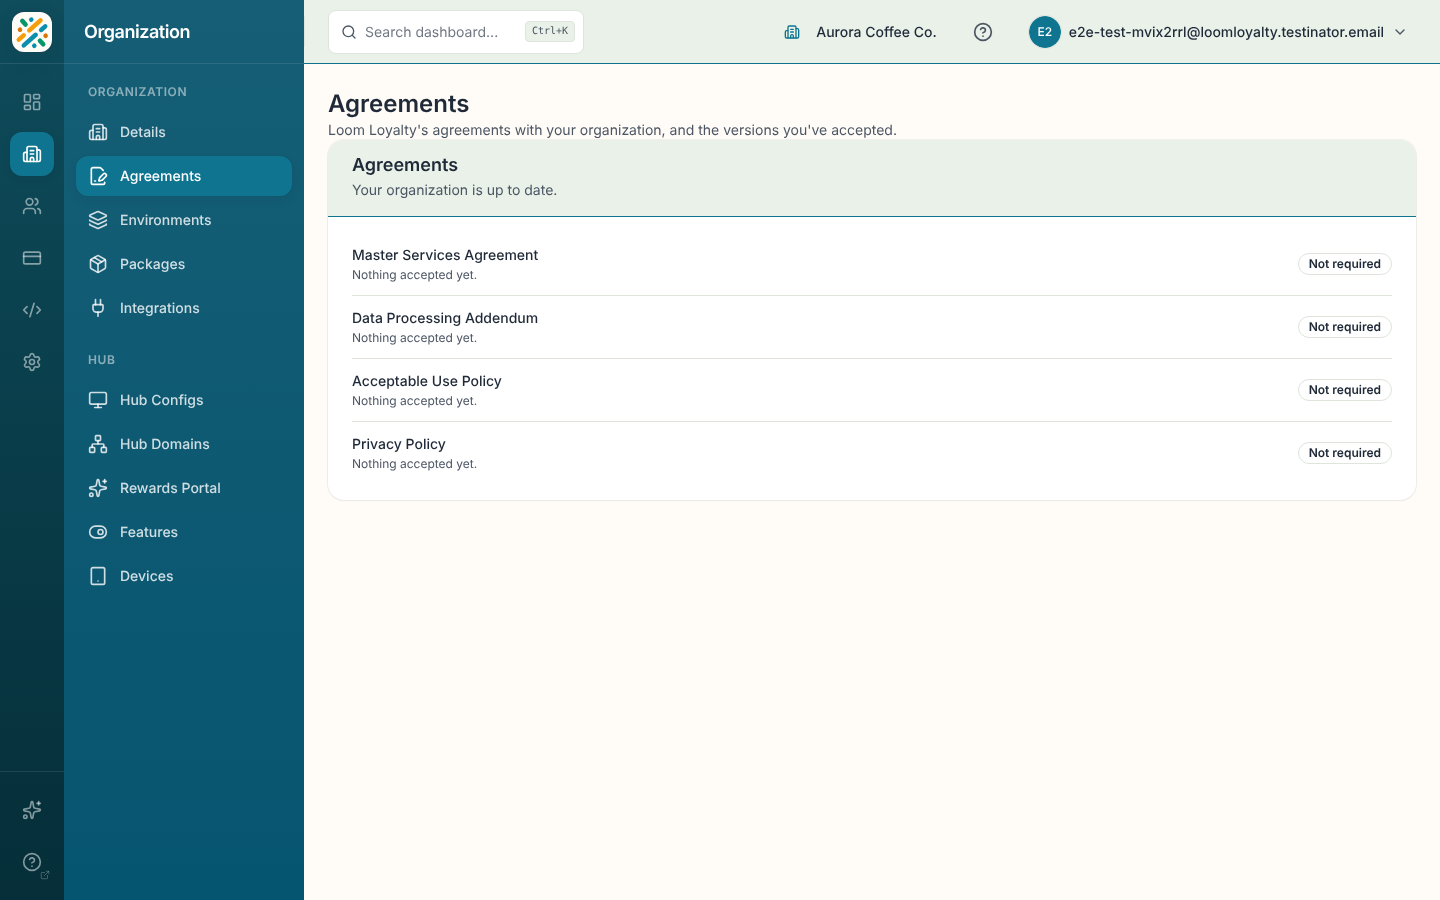Click the Acceptable Use Policy title

(427, 381)
